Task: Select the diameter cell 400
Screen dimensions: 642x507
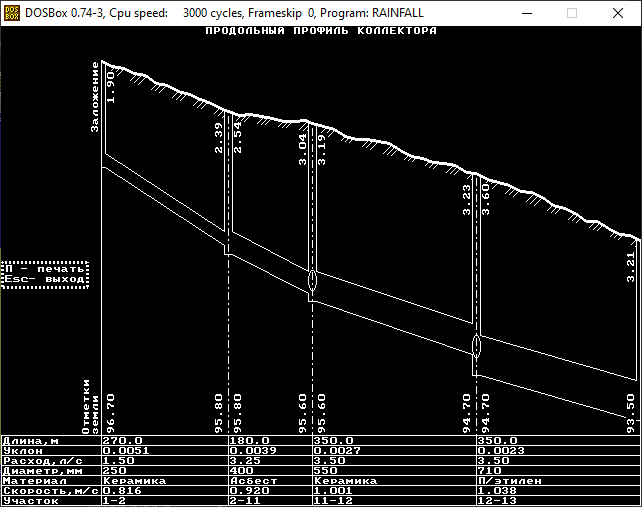Action: (x=242, y=471)
